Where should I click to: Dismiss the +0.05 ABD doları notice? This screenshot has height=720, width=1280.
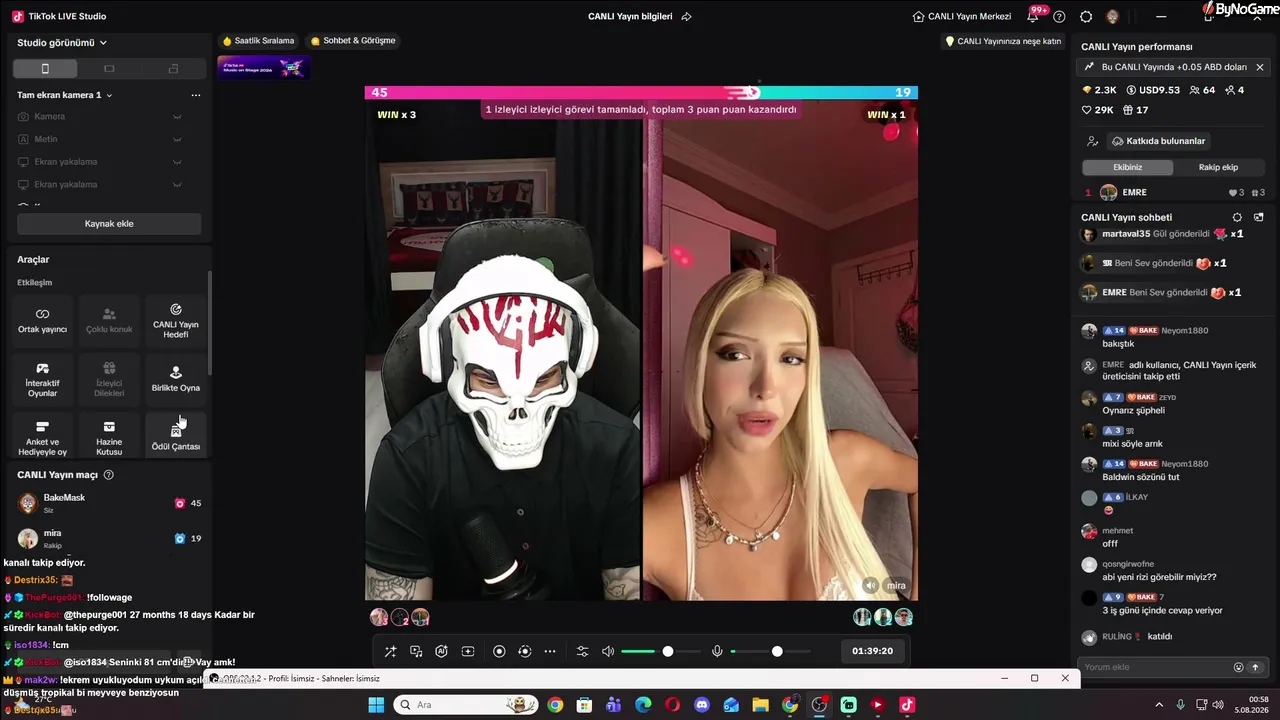click(x=1260, y=67)
